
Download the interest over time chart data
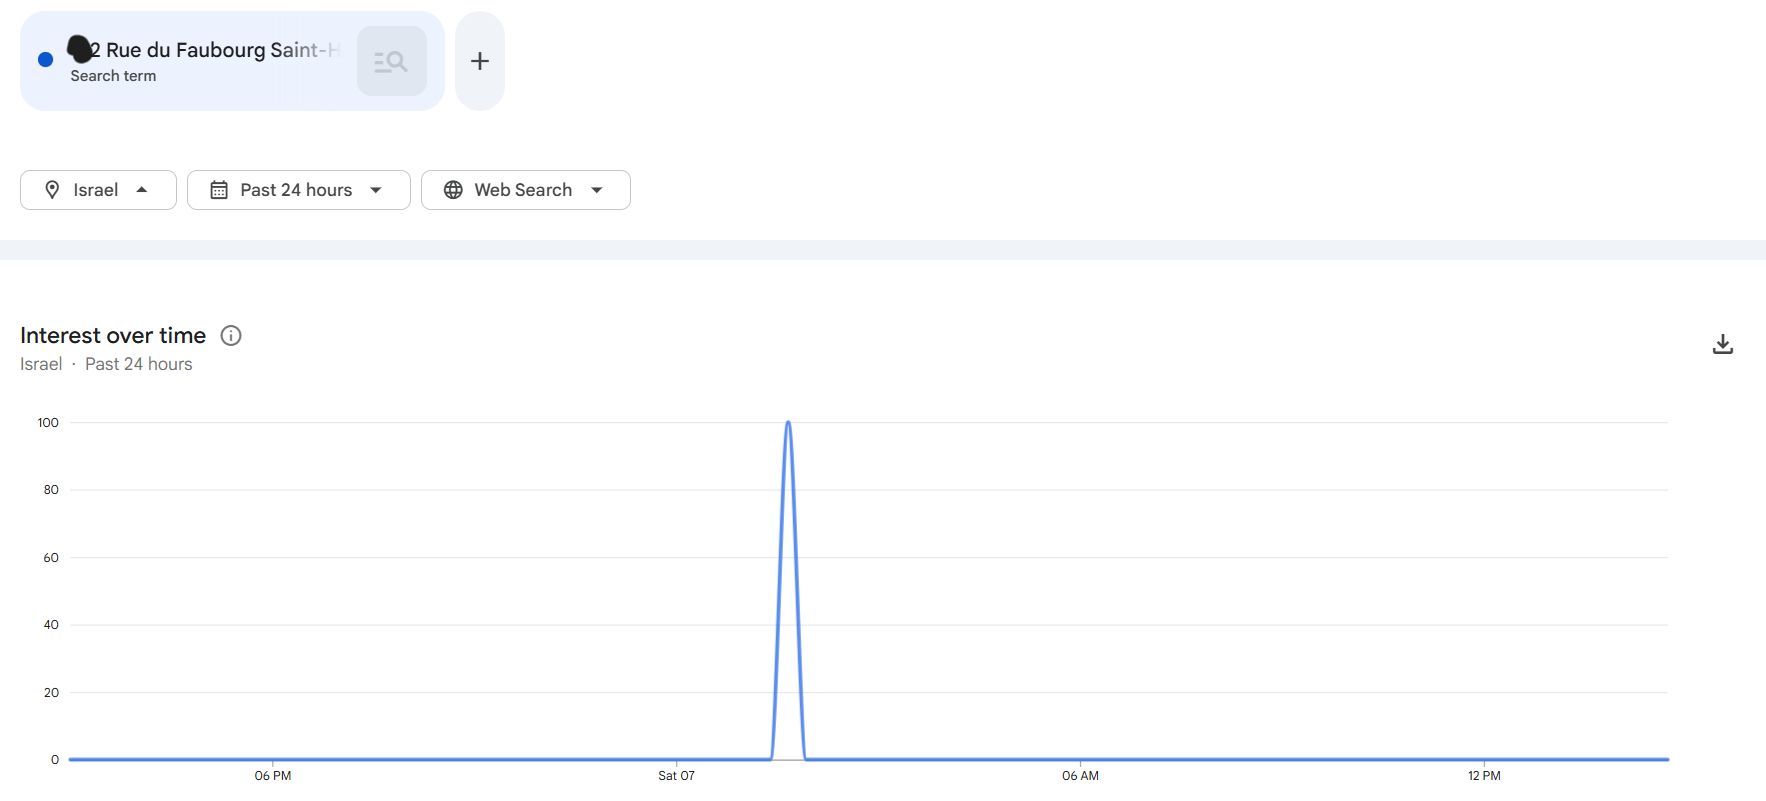(x=1722, y=345)
